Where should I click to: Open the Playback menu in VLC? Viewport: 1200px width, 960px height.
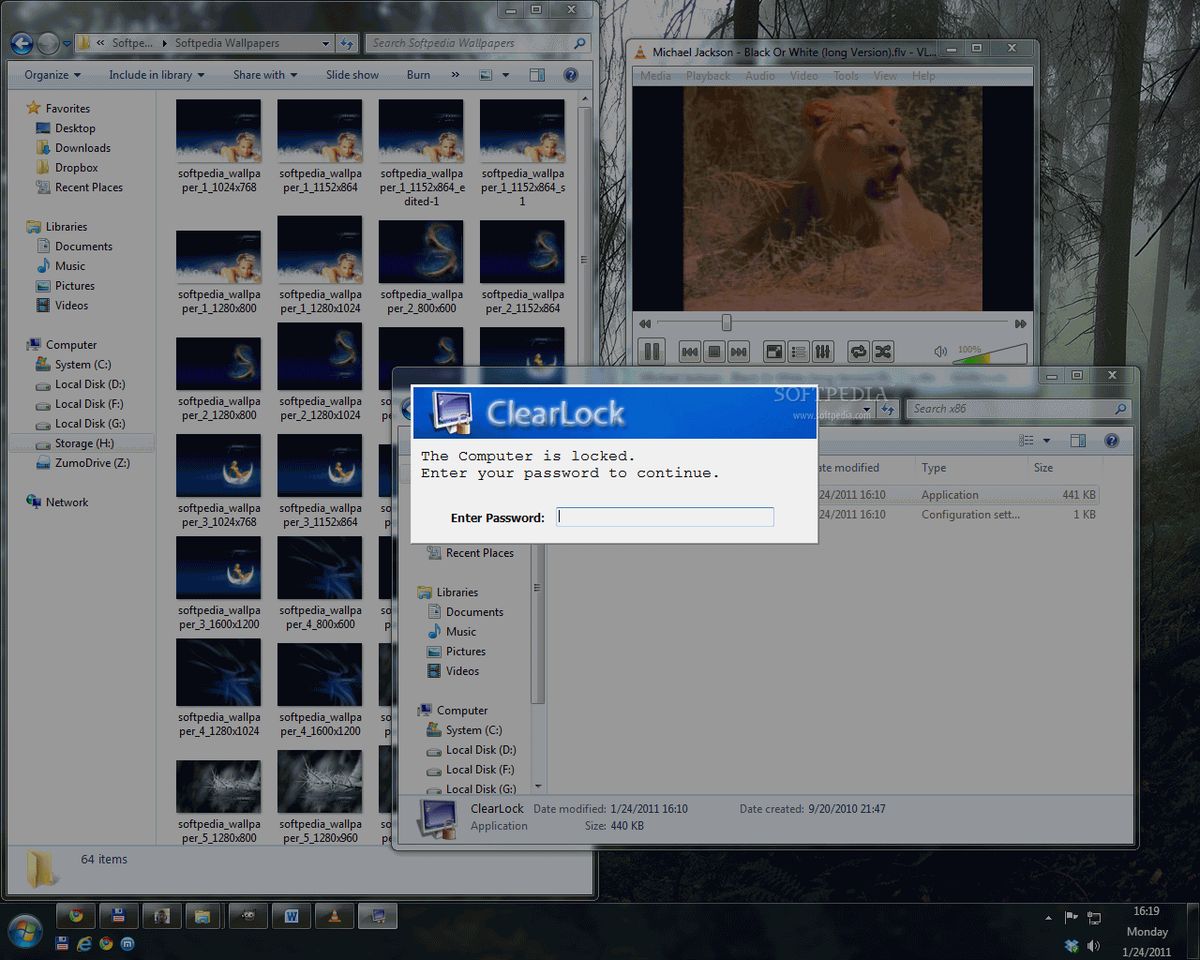pos(708,76)
